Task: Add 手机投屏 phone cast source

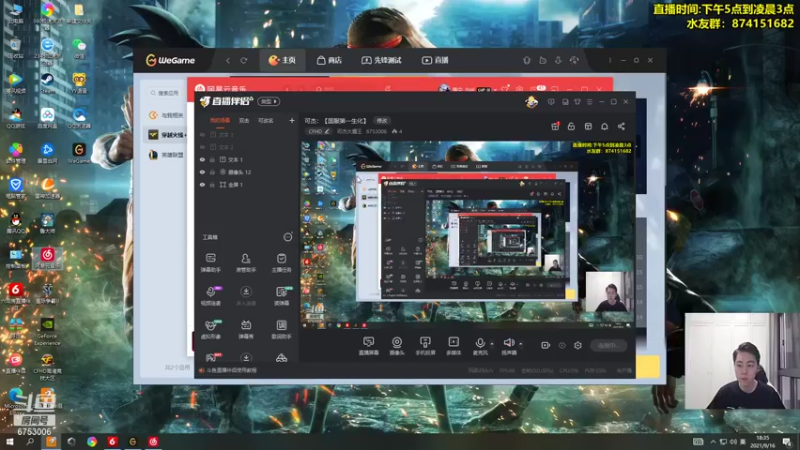Action: pos(425,345)
